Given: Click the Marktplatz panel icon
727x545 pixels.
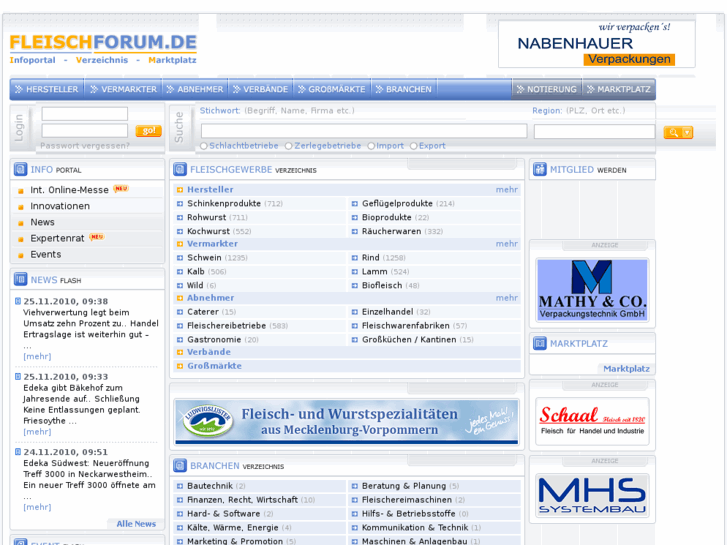Looking at the screenshot, I should [x=540, y=344].
